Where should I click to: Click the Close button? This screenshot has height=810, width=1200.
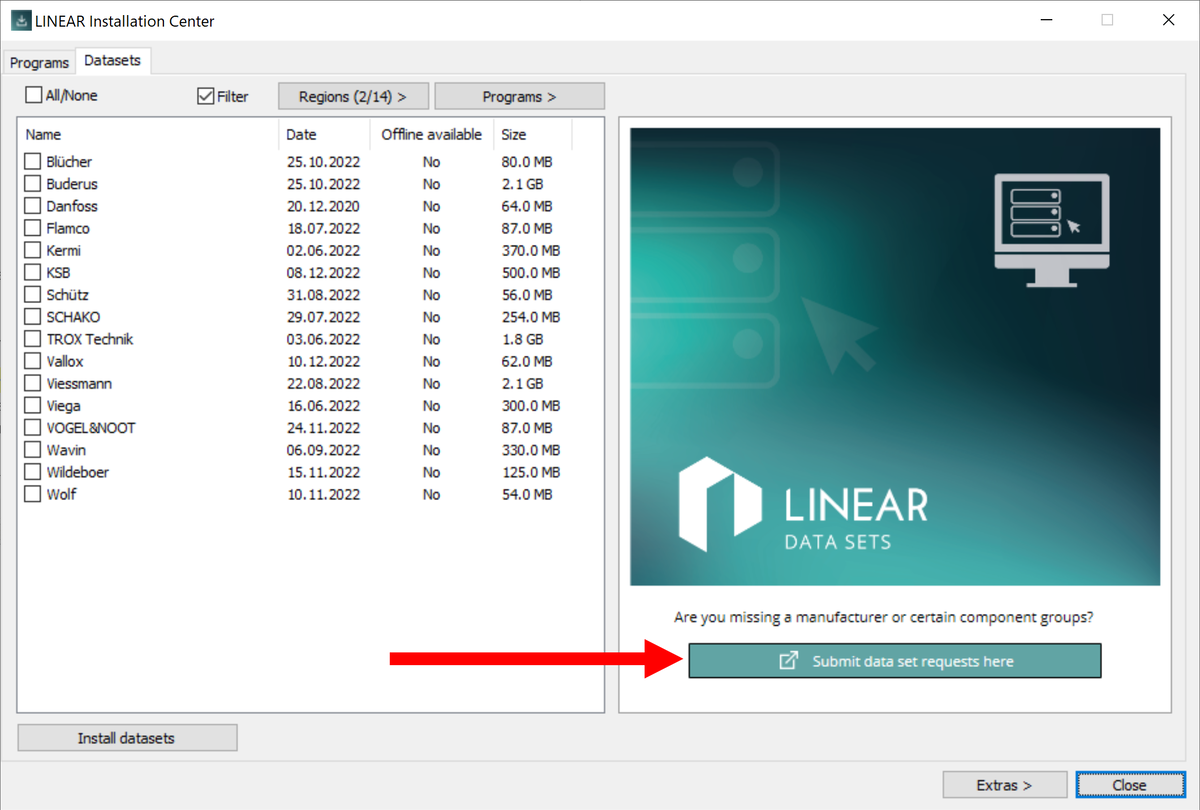[x=1130, y=784]
